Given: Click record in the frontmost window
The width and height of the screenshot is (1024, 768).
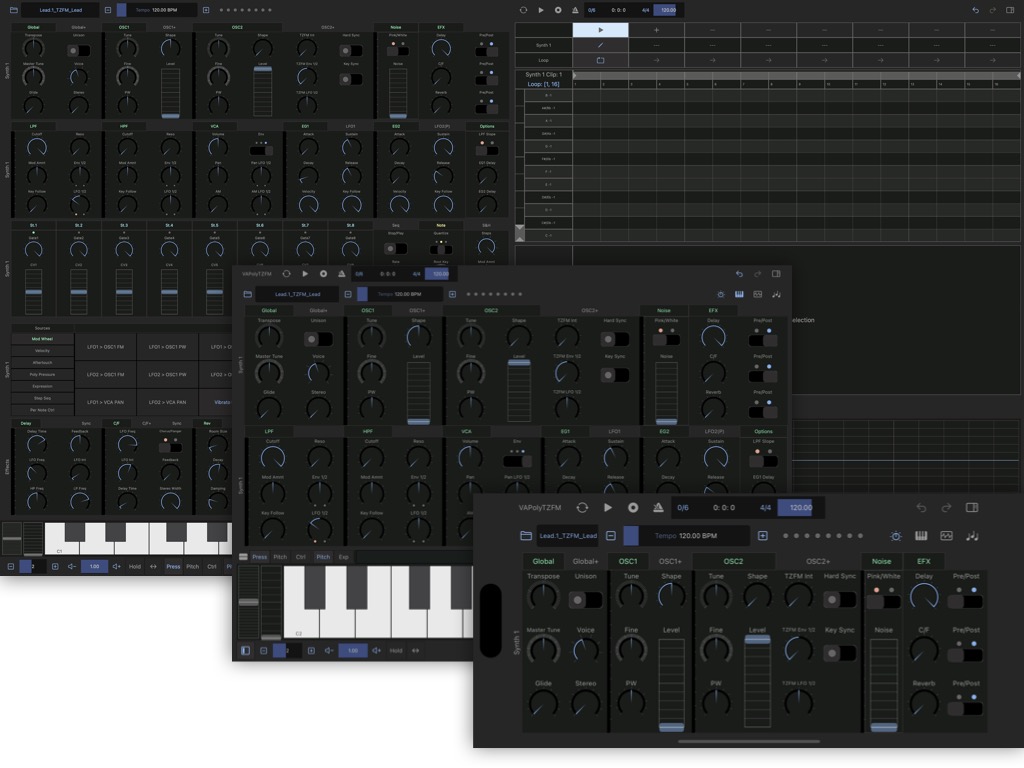Looking at the screenshot, I should (633, 507).
